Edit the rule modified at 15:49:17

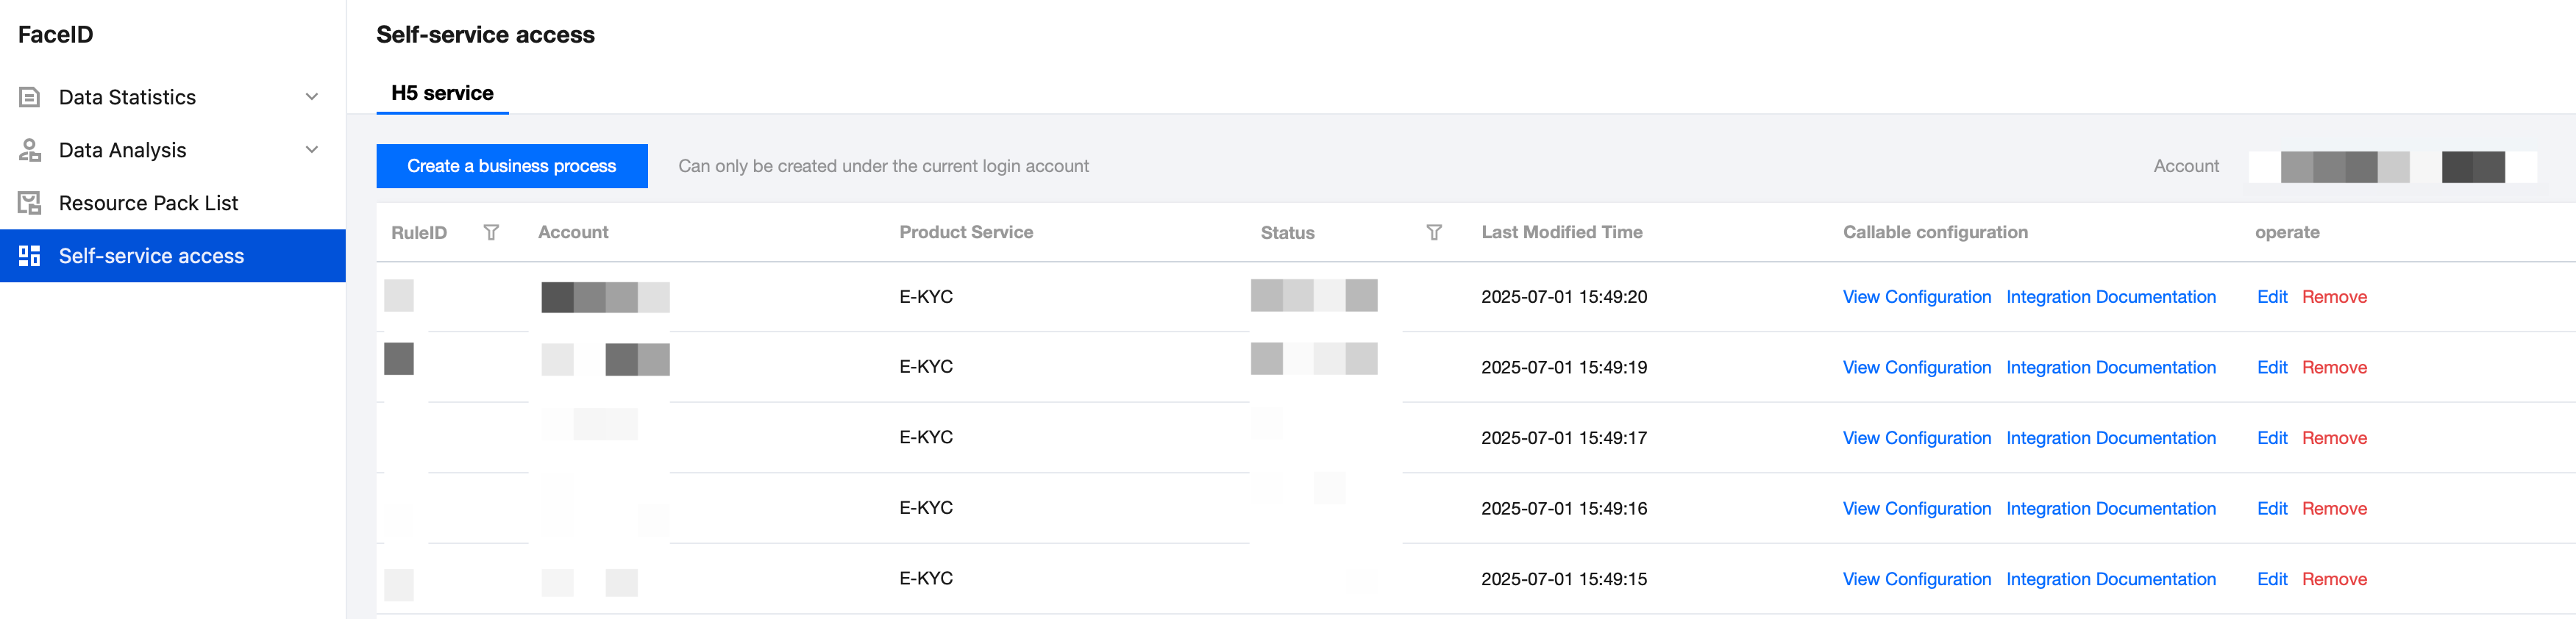point(2271,438)
